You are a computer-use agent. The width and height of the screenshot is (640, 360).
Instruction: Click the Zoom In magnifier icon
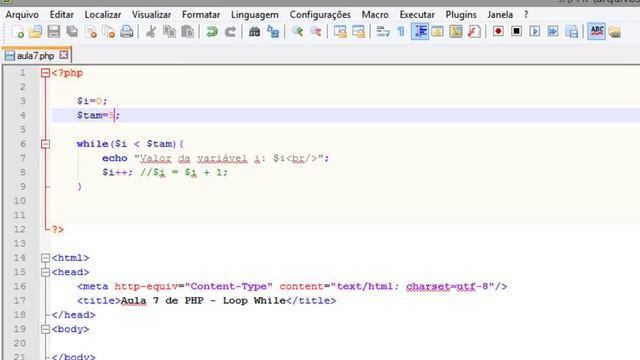(x=297, y=32)
